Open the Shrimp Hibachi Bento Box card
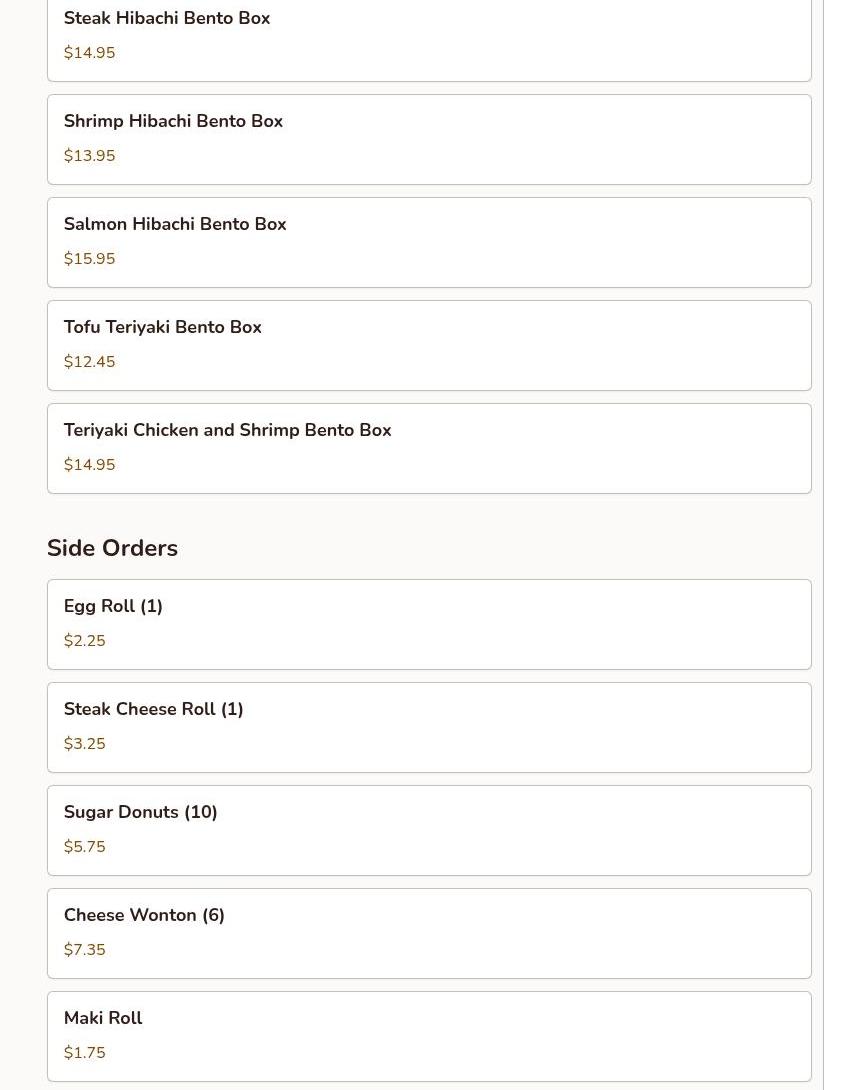The height and width of the screenshot is (1090, 844). point(429,140)
